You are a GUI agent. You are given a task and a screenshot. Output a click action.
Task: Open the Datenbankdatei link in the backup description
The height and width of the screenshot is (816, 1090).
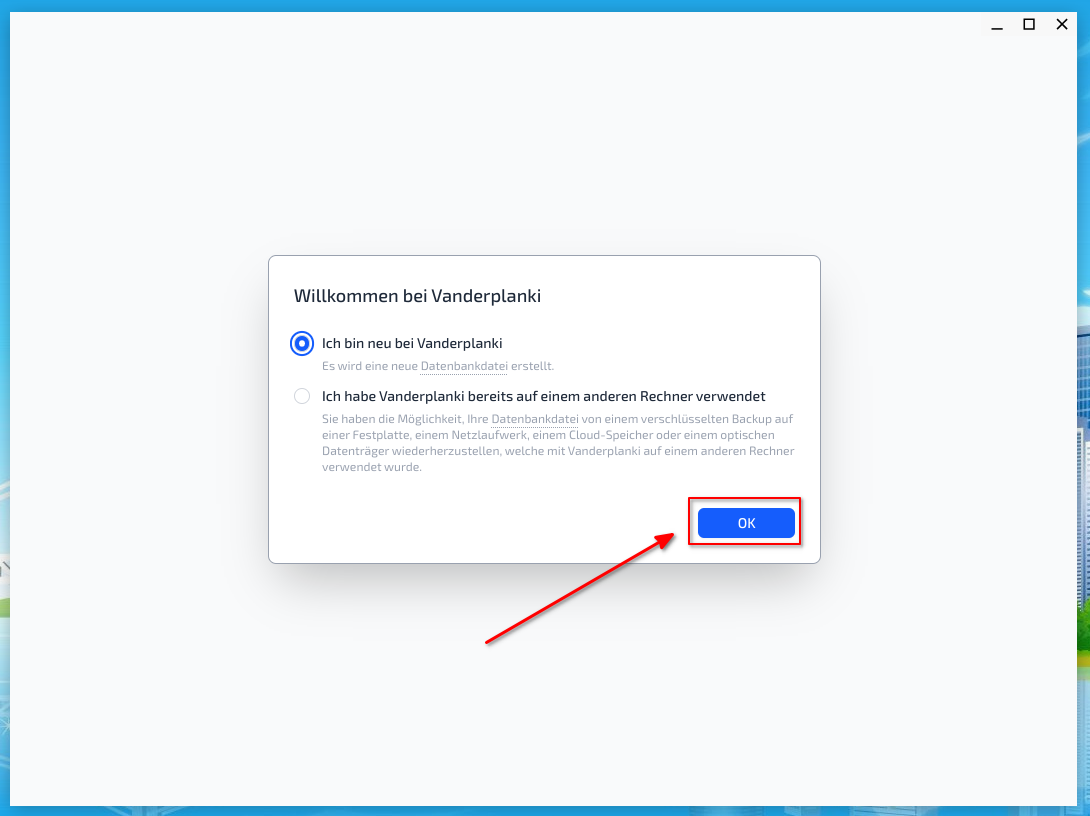[535, 418]
